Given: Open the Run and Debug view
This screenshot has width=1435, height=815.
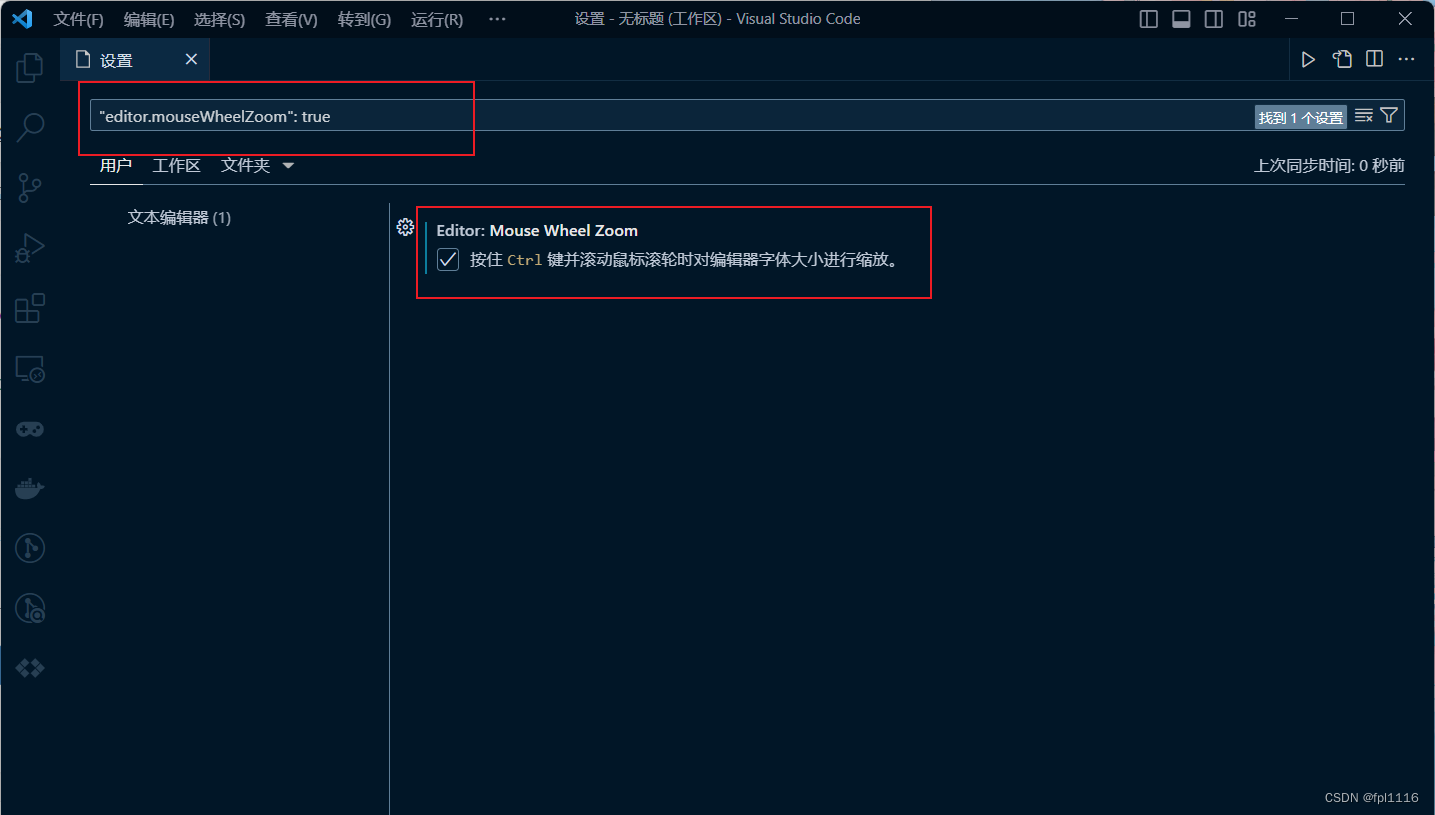Looking at the screenshot, I should (30, 248).
